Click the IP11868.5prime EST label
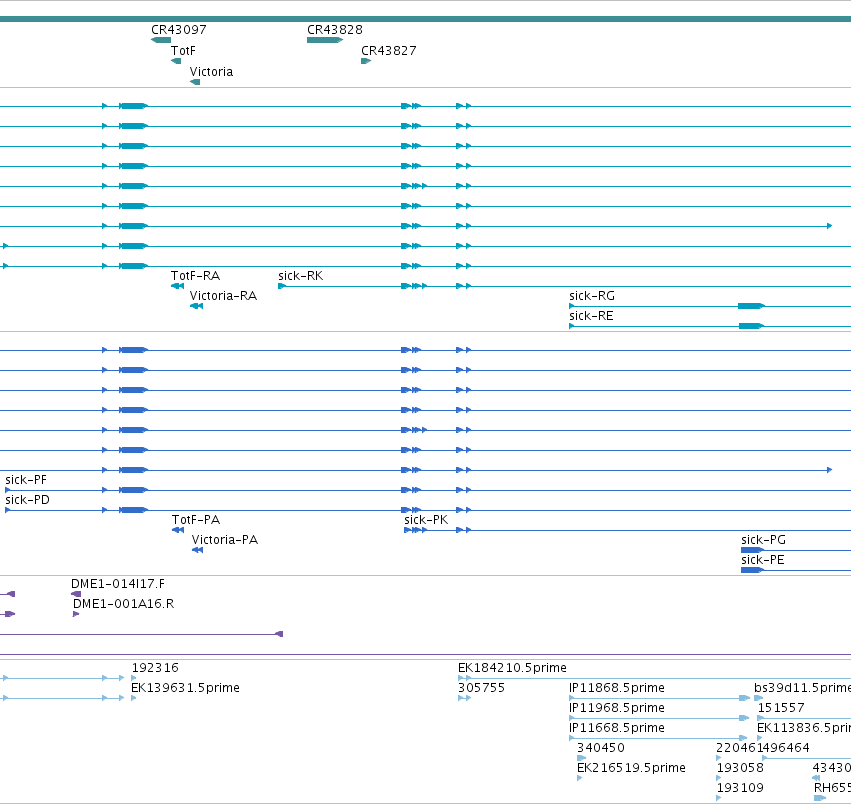 (617, 688)
